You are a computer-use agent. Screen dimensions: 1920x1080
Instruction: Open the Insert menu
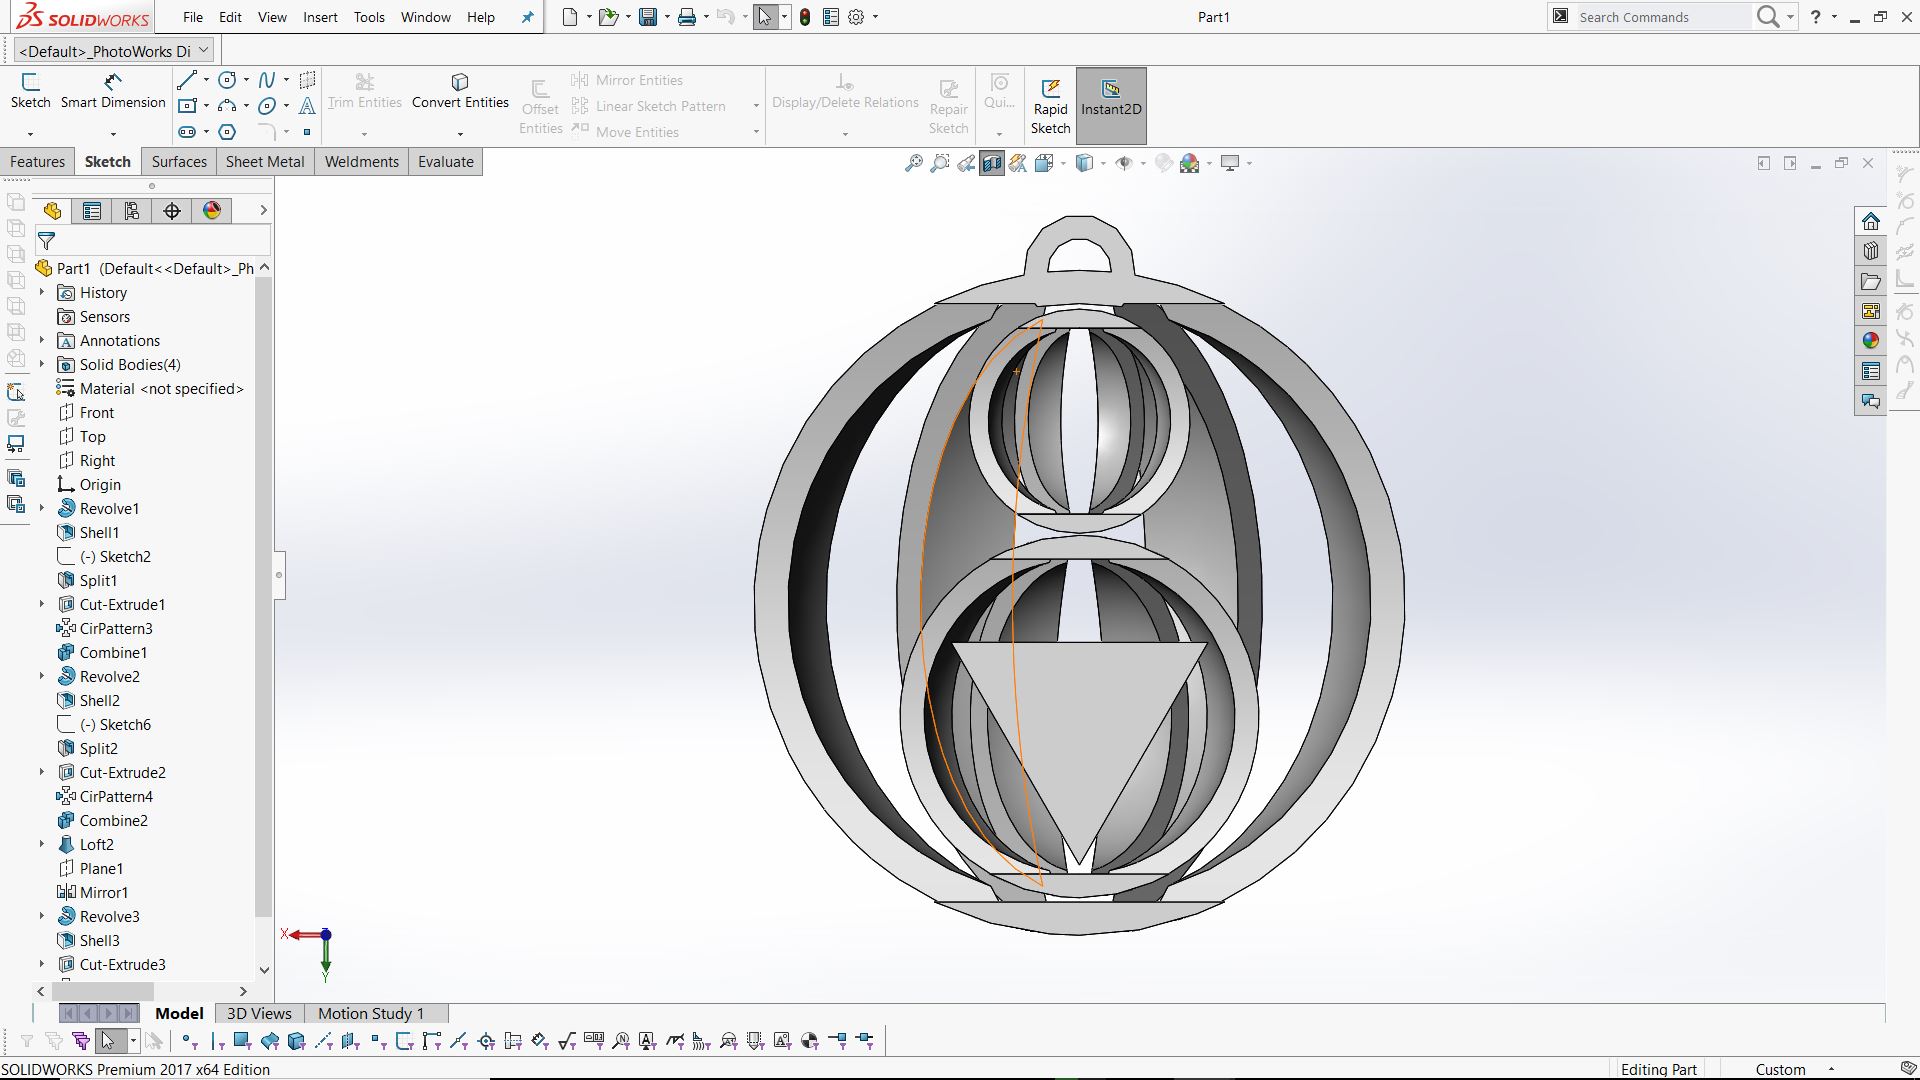(x=320, y=17)
